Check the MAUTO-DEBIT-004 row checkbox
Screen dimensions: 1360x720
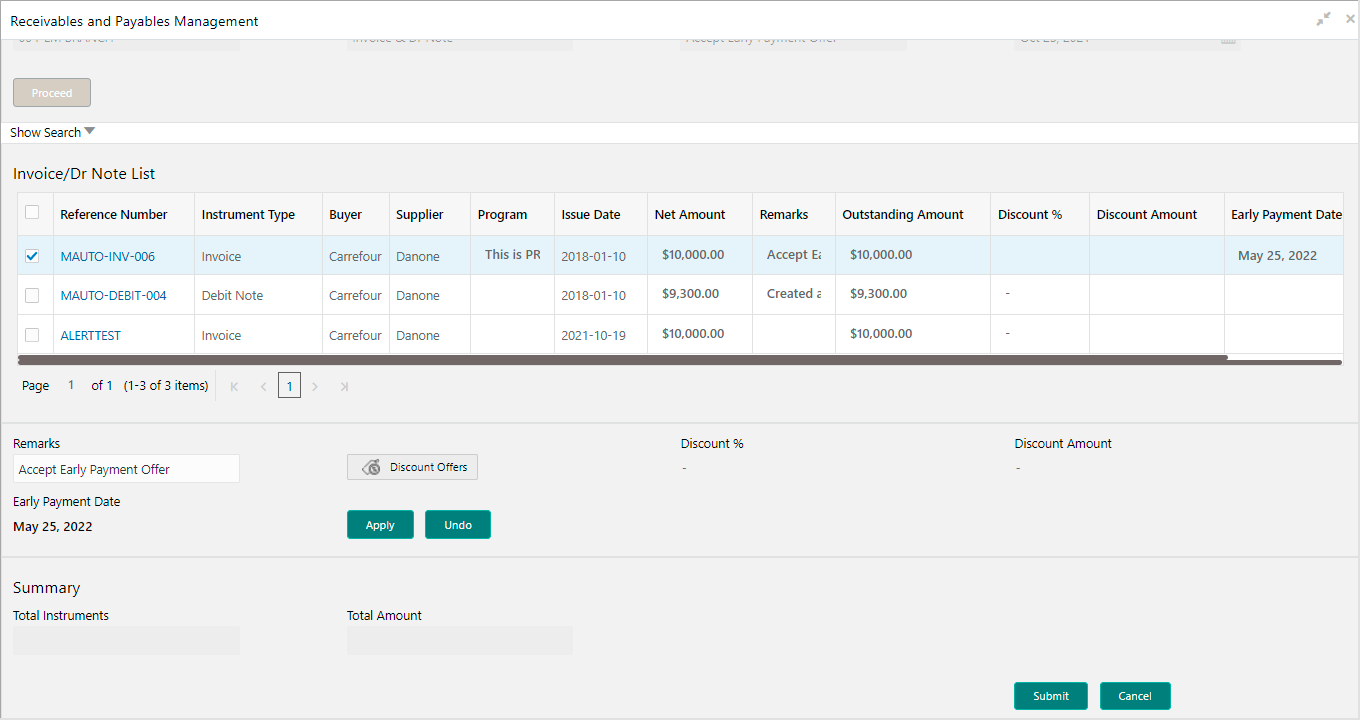(x=32, y=295)
